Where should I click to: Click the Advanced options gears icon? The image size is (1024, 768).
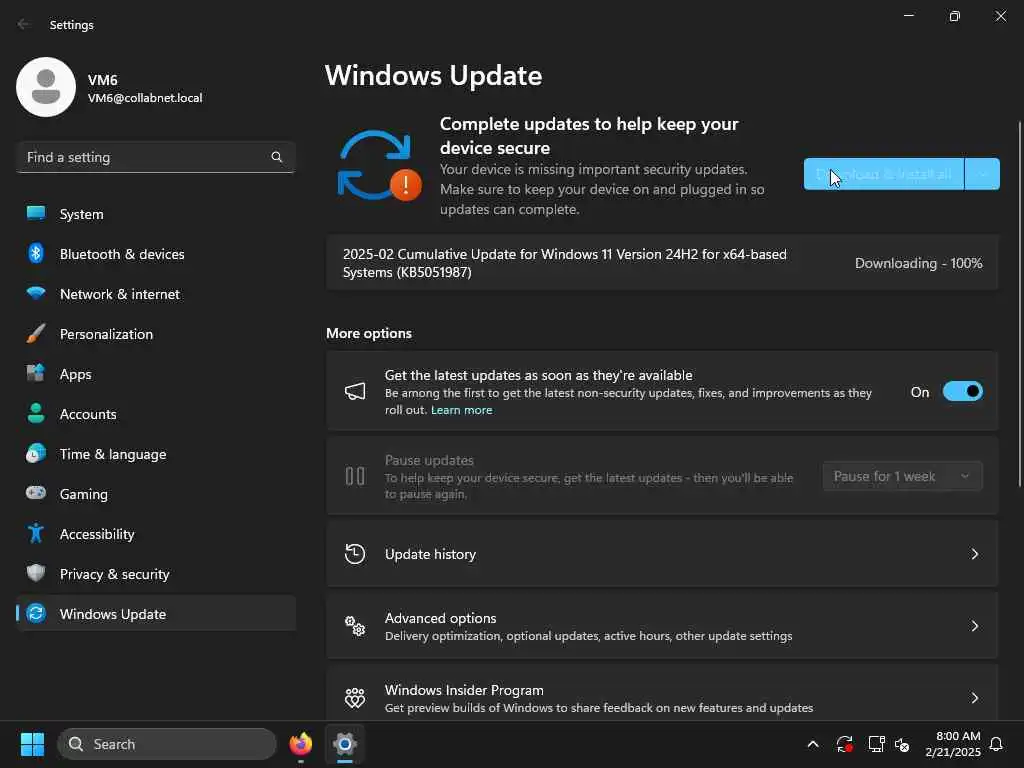(x=355, y=626)
